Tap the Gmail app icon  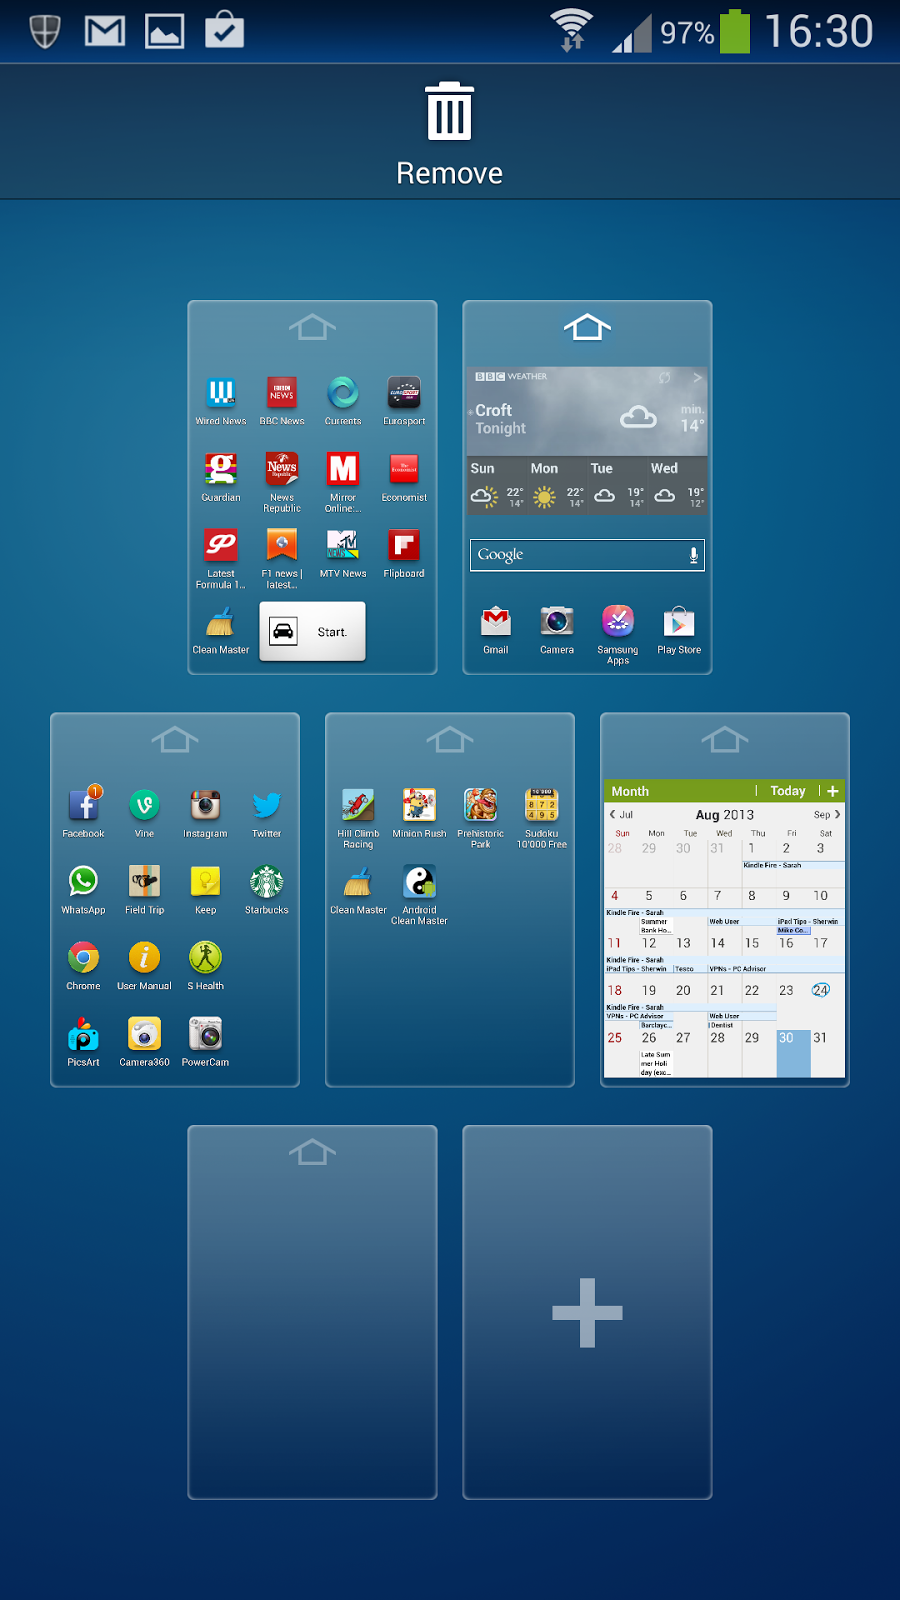496,621
